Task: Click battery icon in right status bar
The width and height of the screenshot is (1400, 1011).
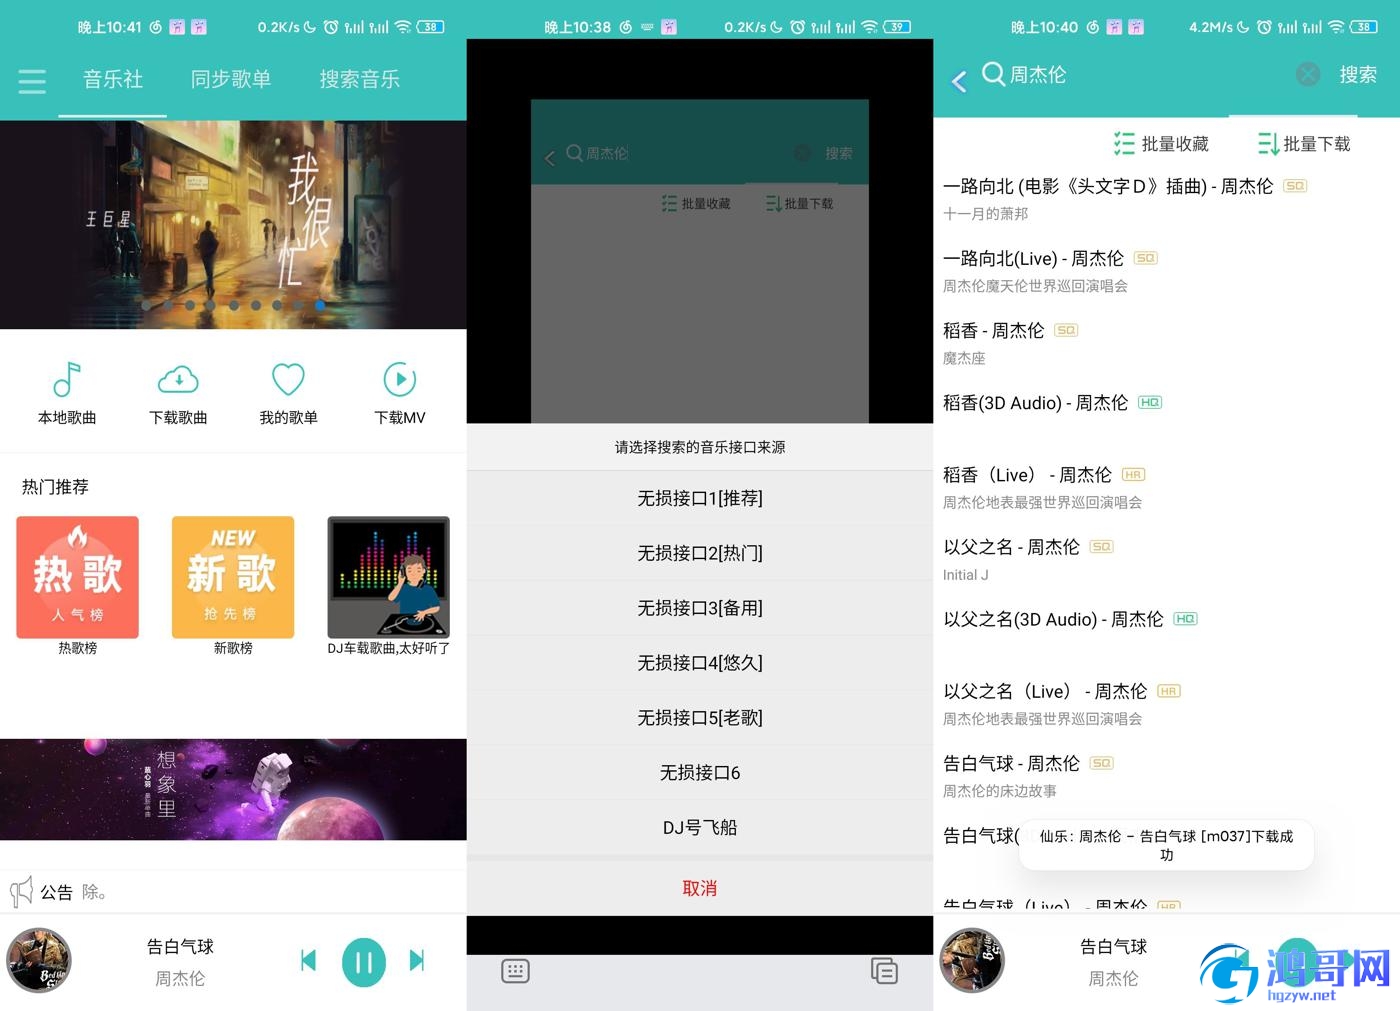Action: click(x=1365, y=27)
